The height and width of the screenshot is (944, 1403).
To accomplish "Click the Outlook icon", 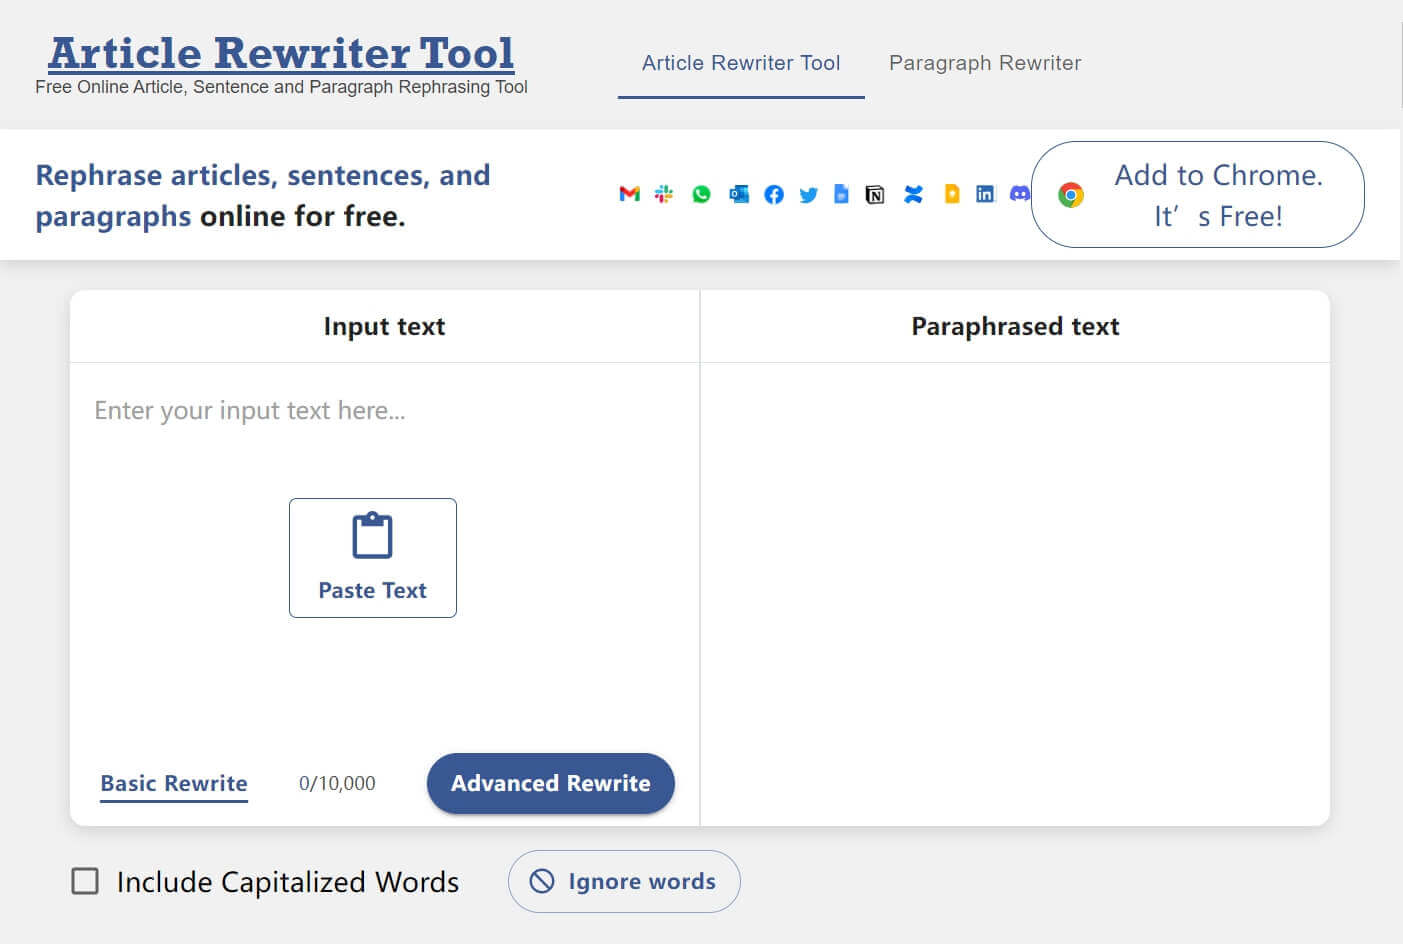I will 739,194.
